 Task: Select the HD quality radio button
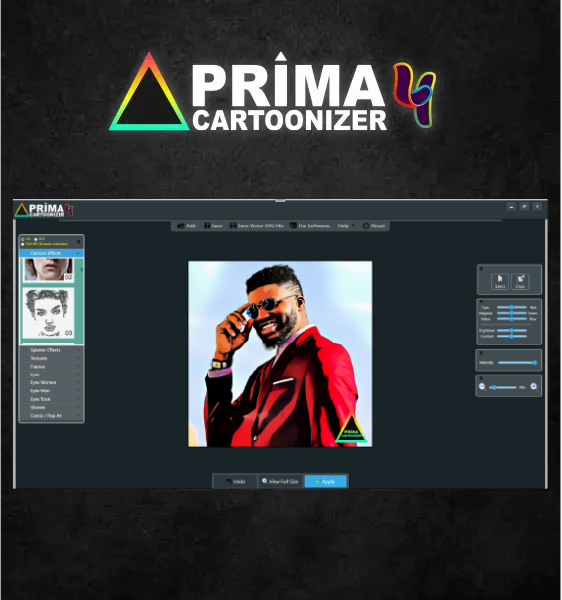point(36,239)
